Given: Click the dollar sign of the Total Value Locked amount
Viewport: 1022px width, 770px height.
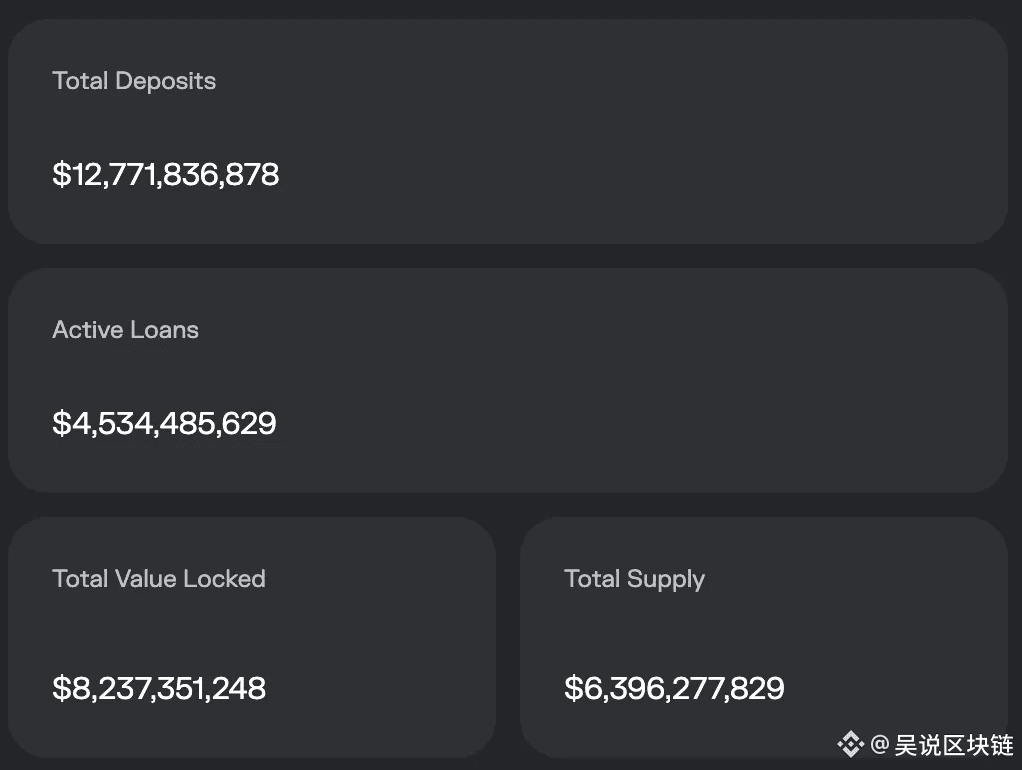Looking at the screenshot, I should [x=60, y=688].
